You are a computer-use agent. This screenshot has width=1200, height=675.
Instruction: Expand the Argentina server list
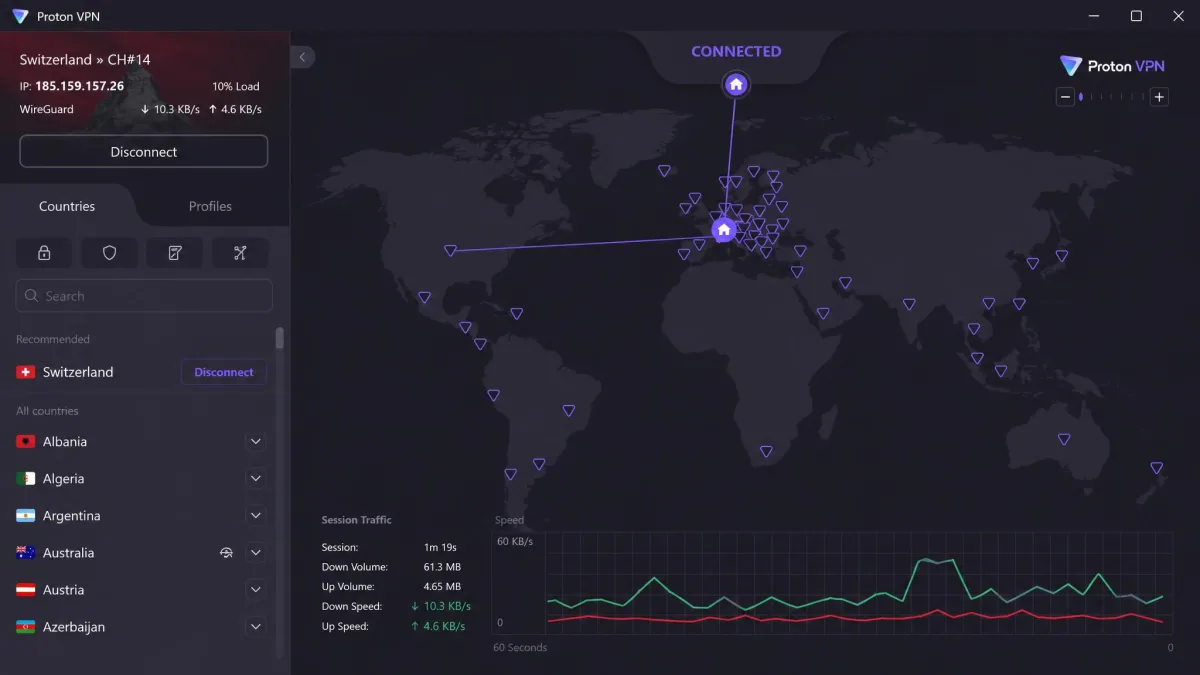256,516
